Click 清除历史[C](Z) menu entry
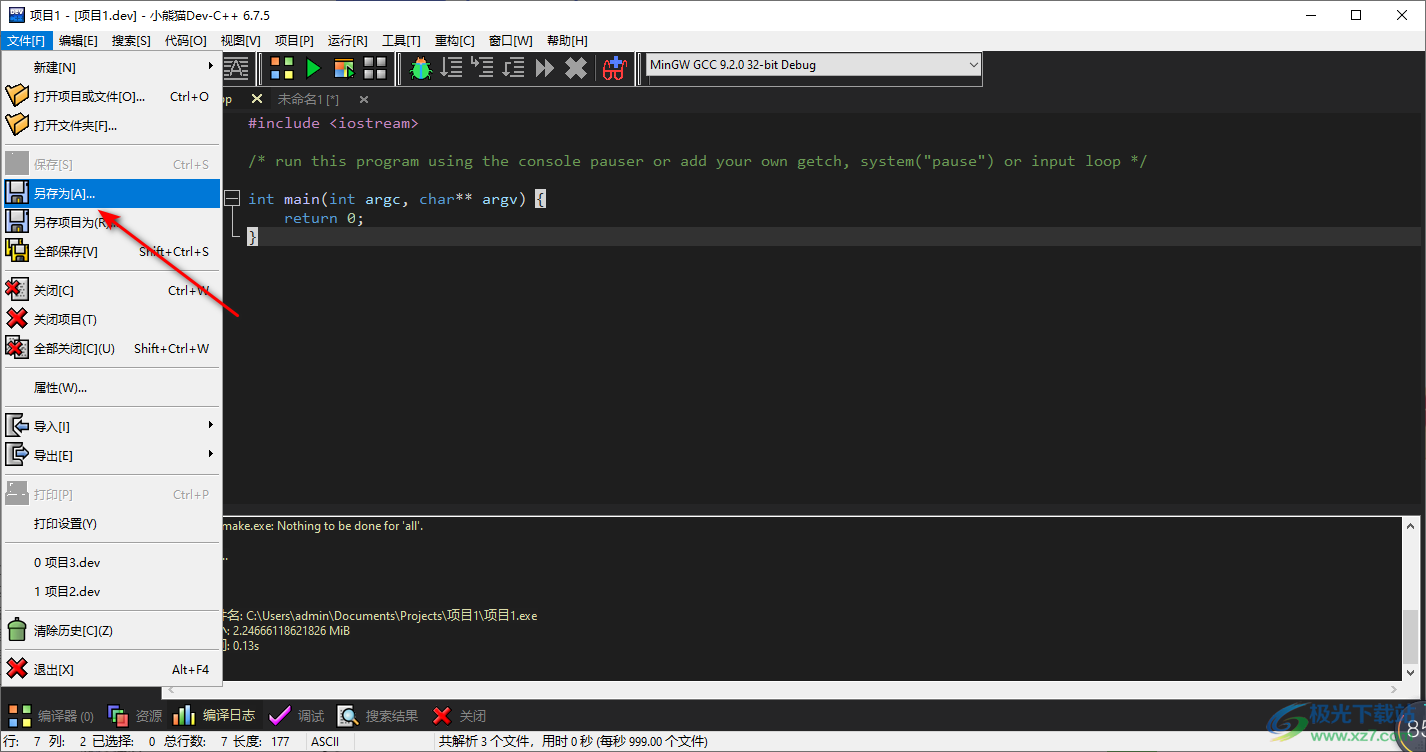Image resolution: width=1426 pixels, height=752 pixels. click(112, 630)
